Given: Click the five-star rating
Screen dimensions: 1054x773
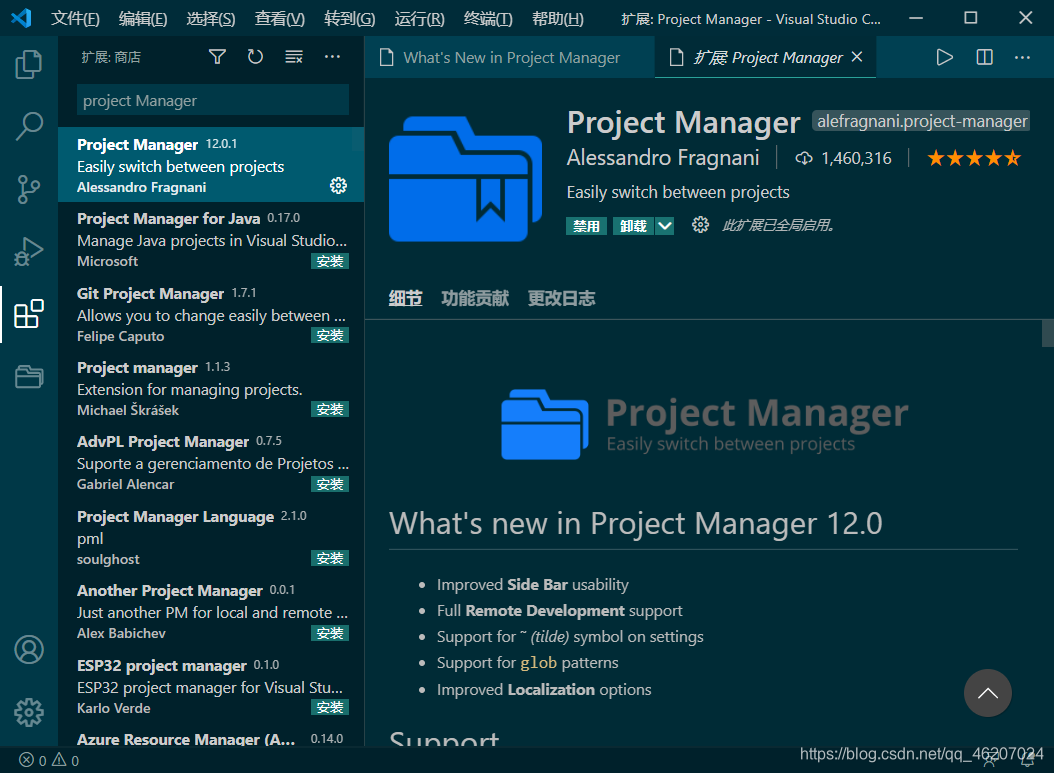Looking at the screenshot, I should coord(974,159).
